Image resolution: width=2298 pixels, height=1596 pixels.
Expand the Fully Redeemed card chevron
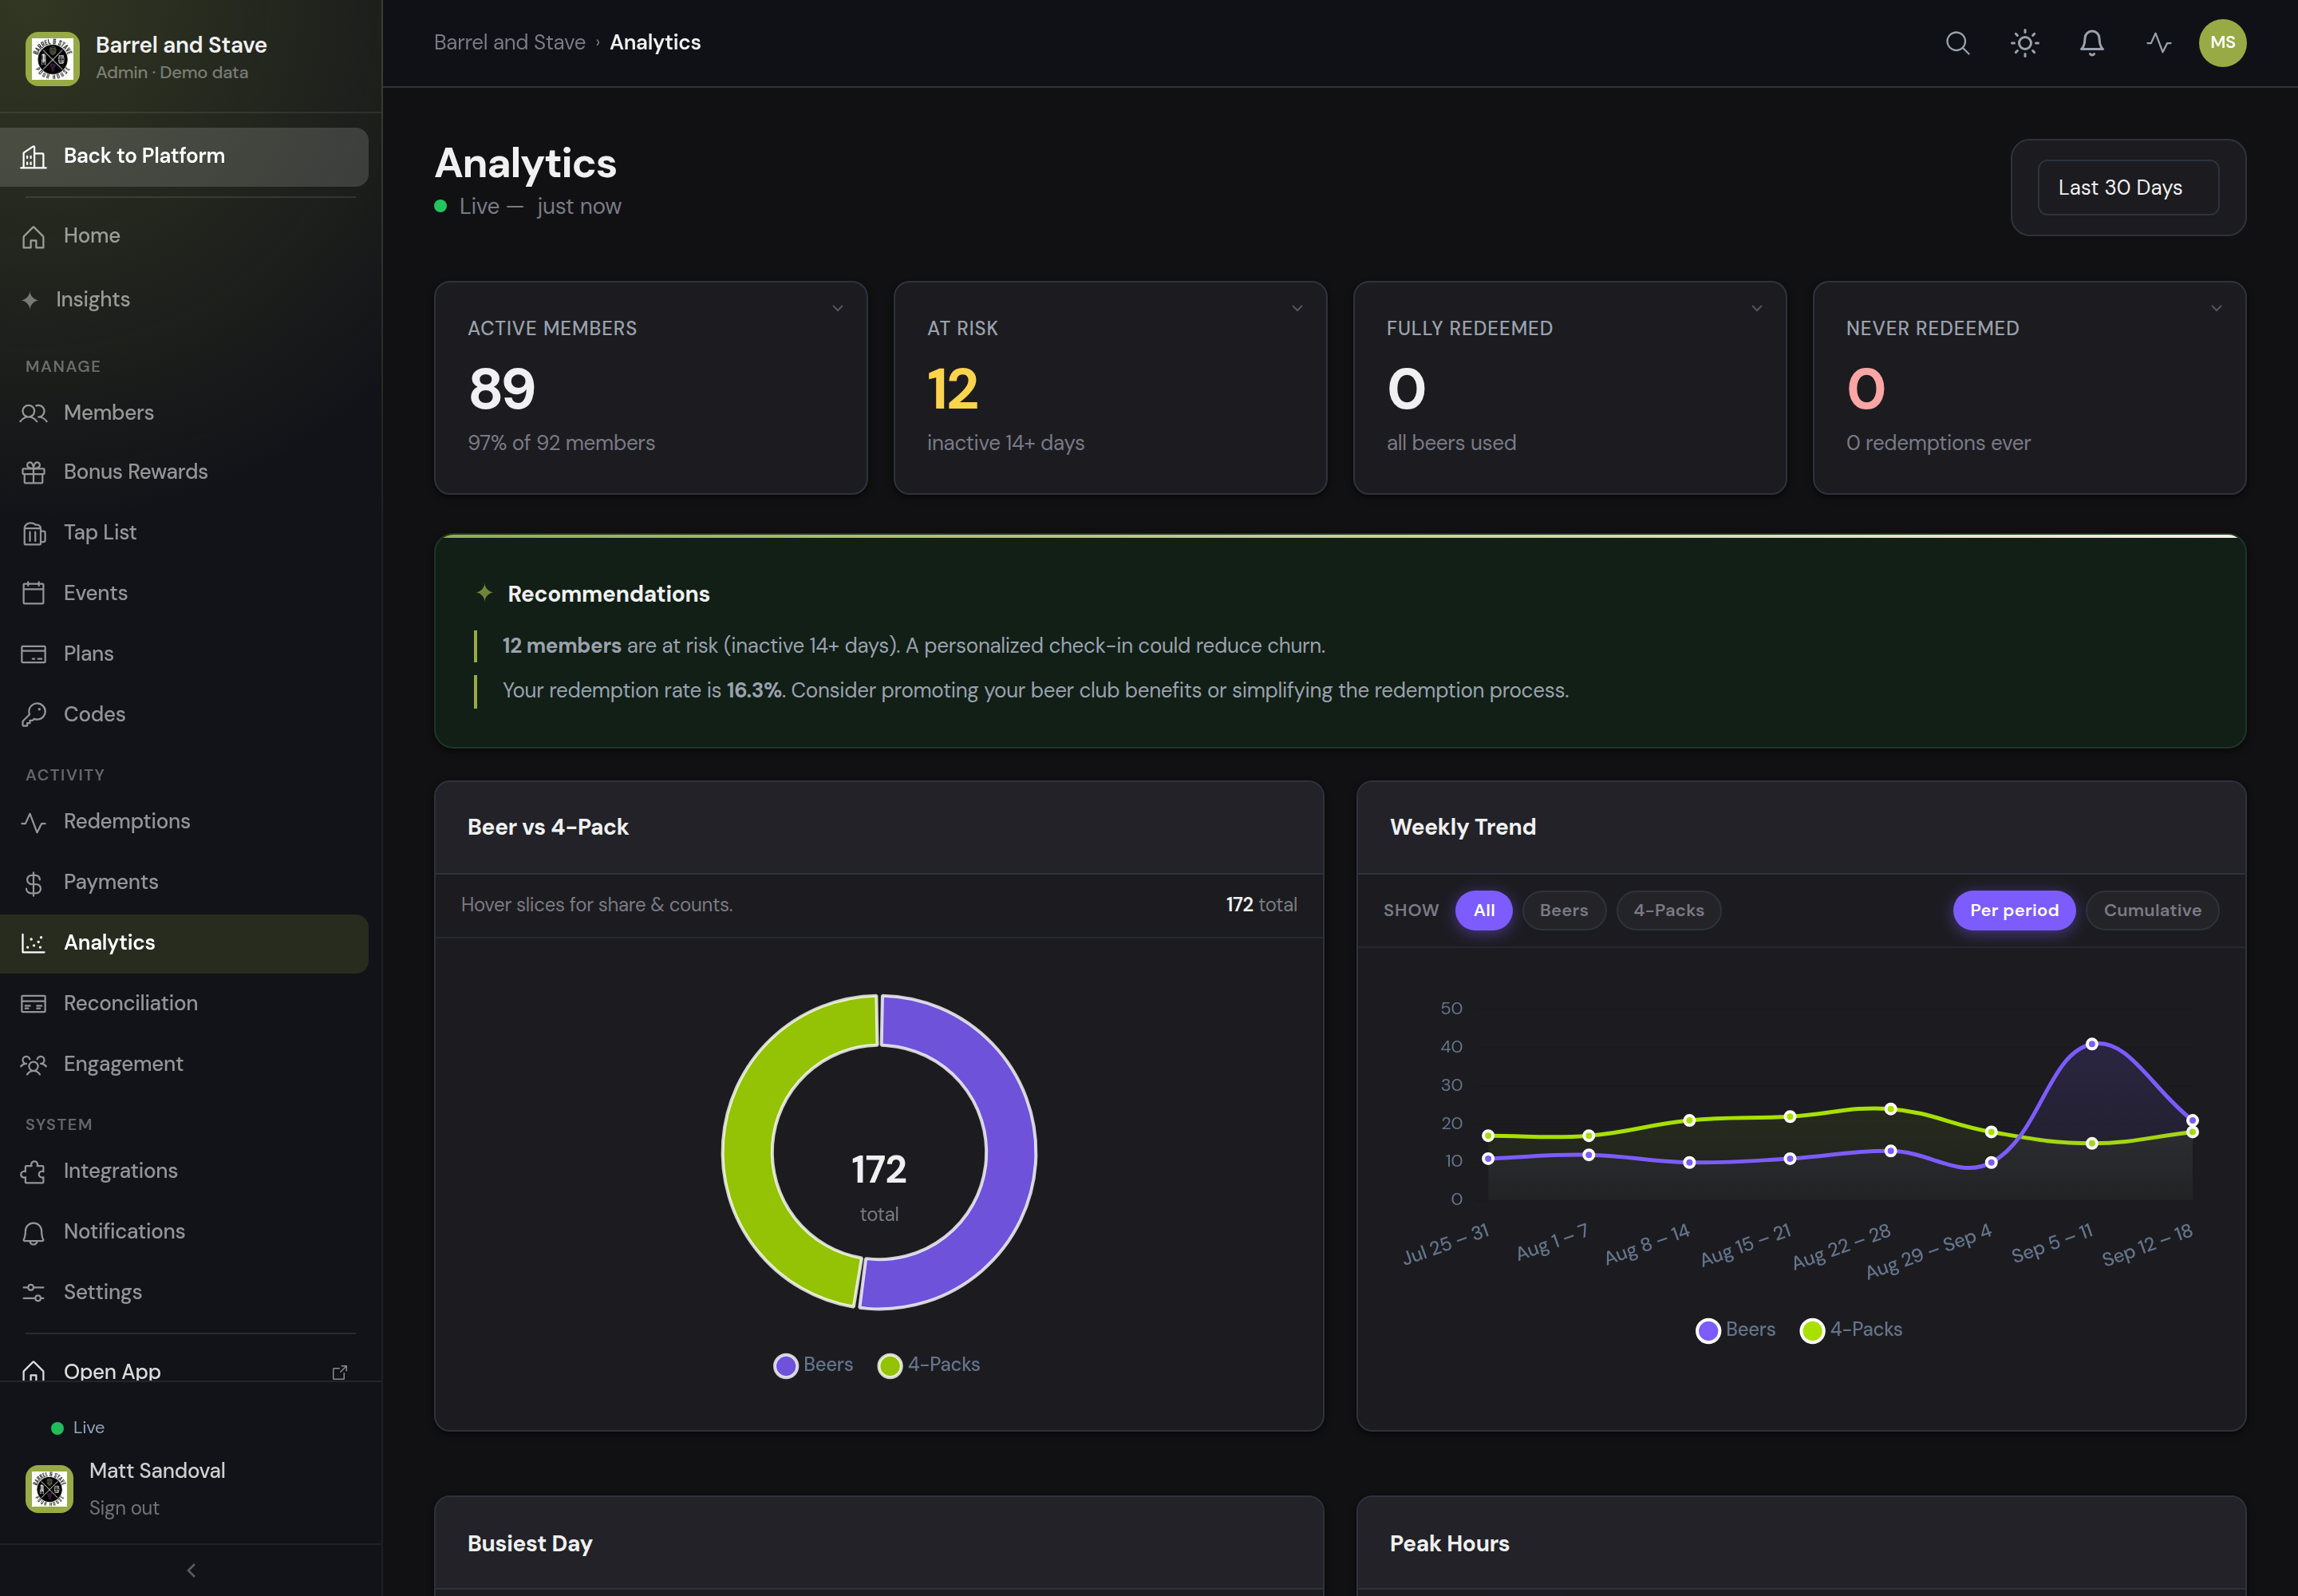coord(1757,308)
